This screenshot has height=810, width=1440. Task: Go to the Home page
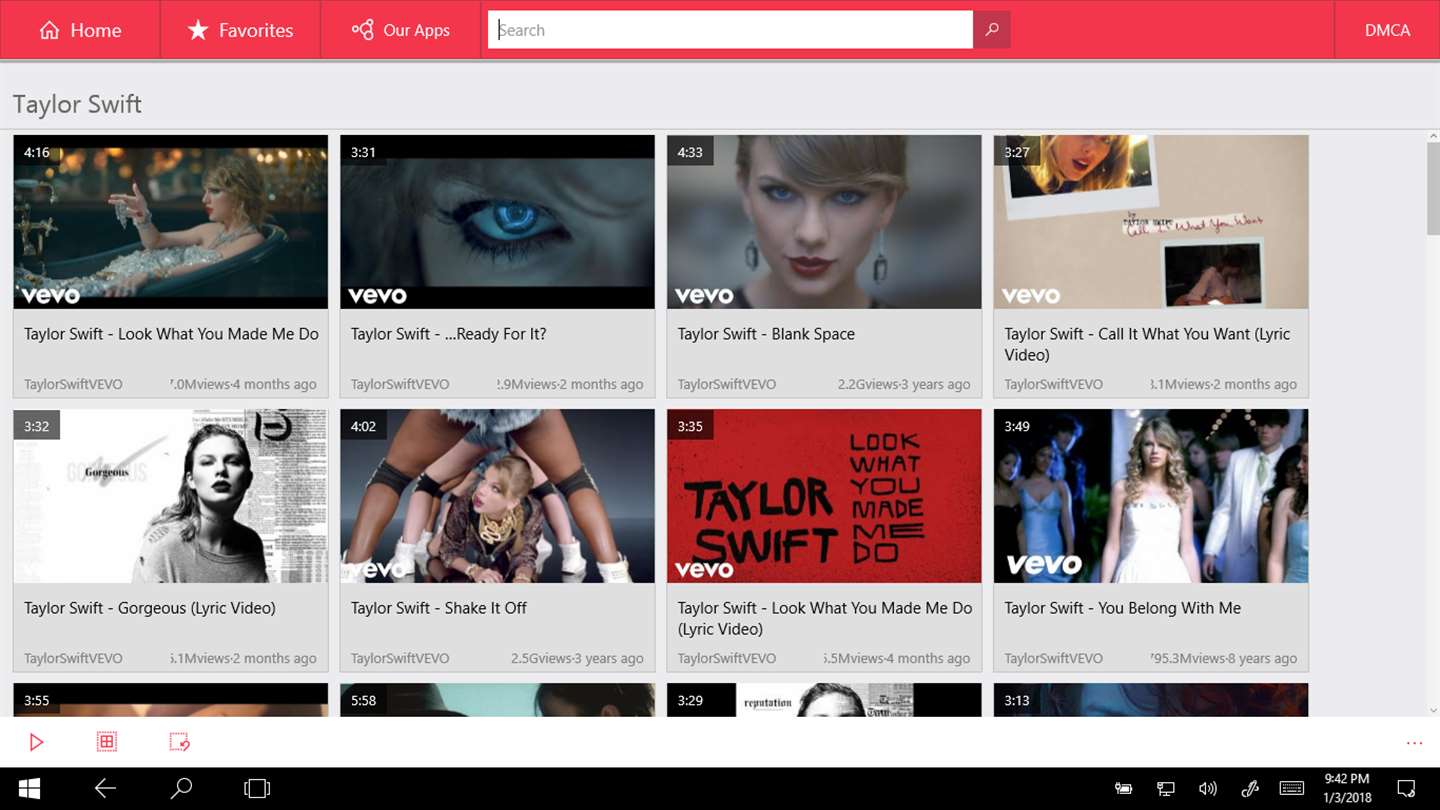(x=80, y=30)
